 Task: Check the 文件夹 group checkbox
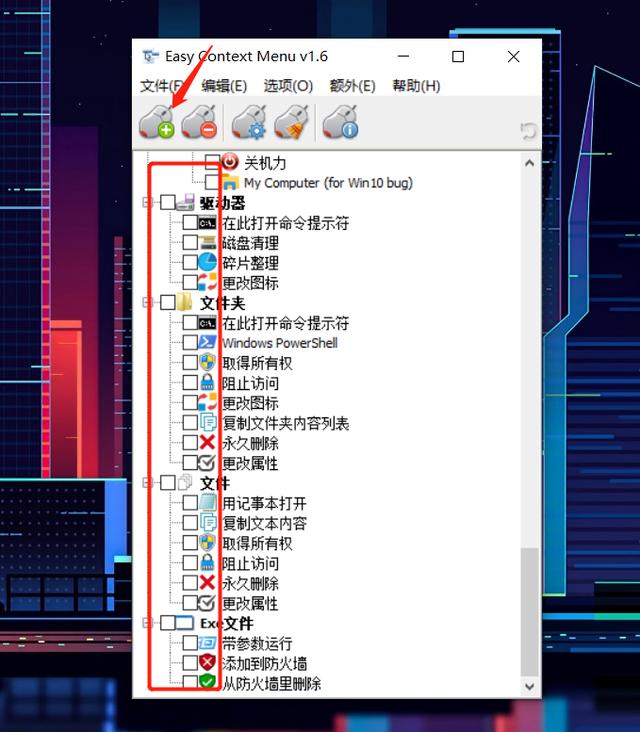click(168, 302)
